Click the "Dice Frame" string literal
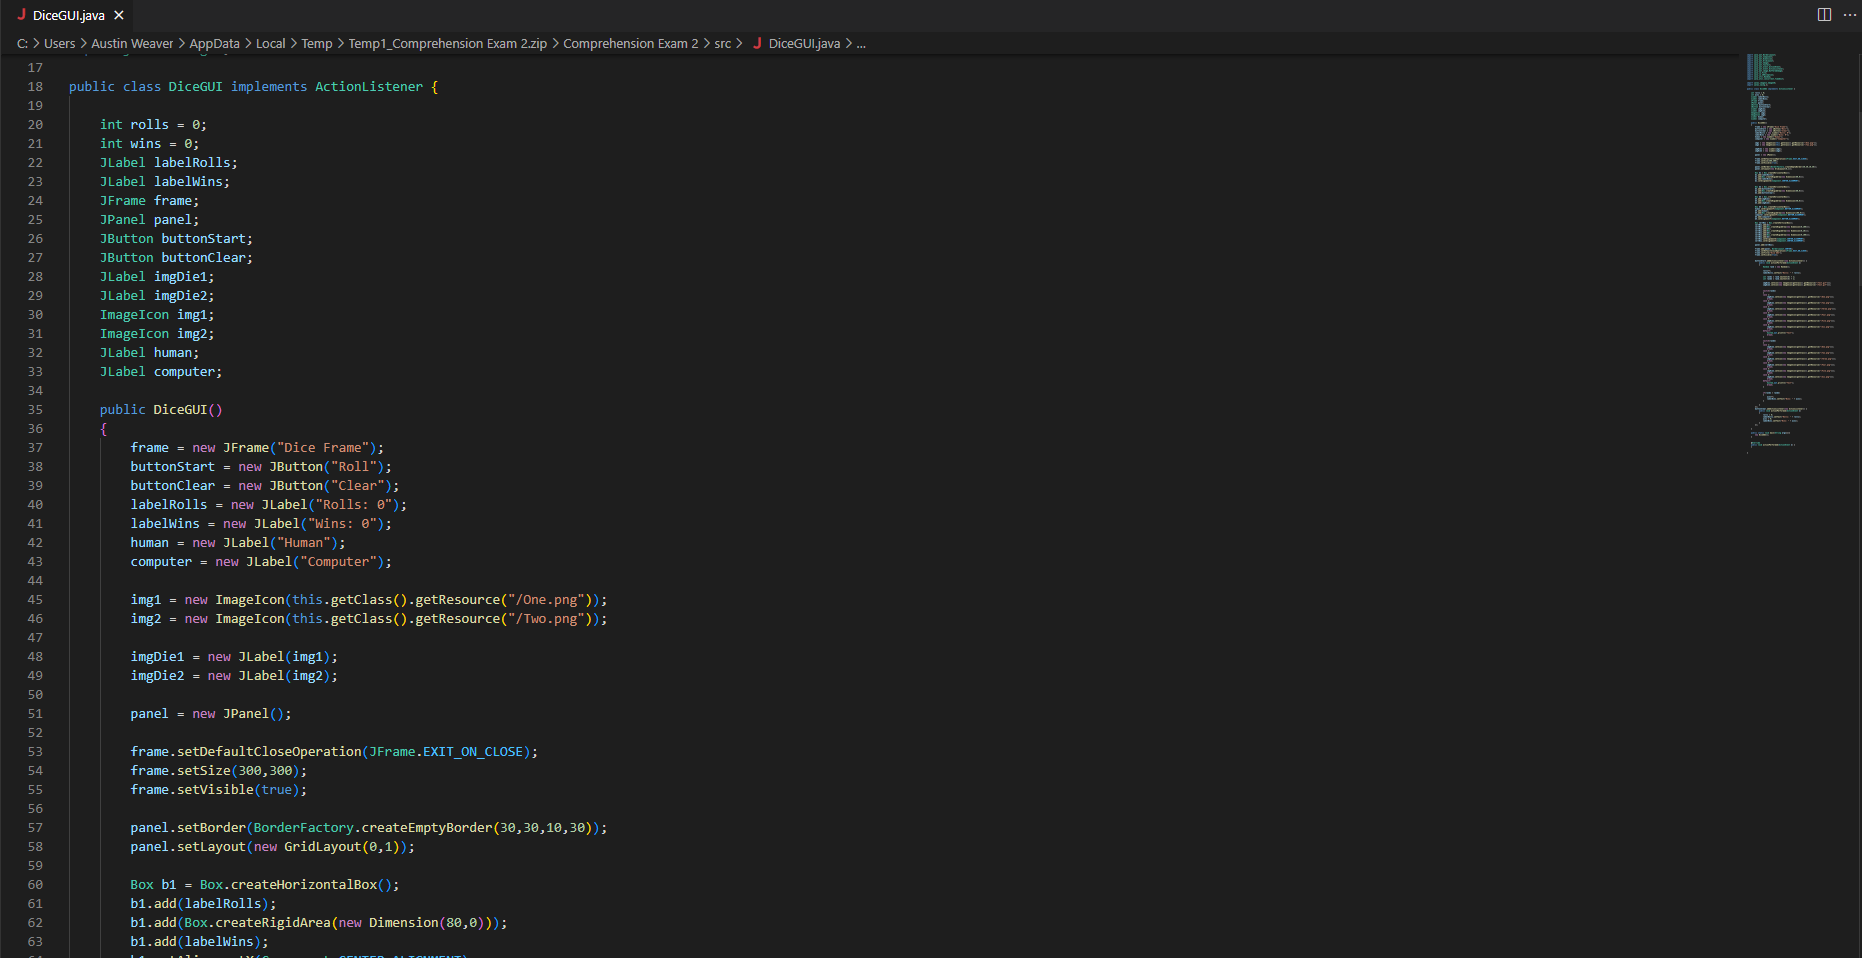Image resolution: width=1862 pixels, height=958 pixels. [323, 448]
